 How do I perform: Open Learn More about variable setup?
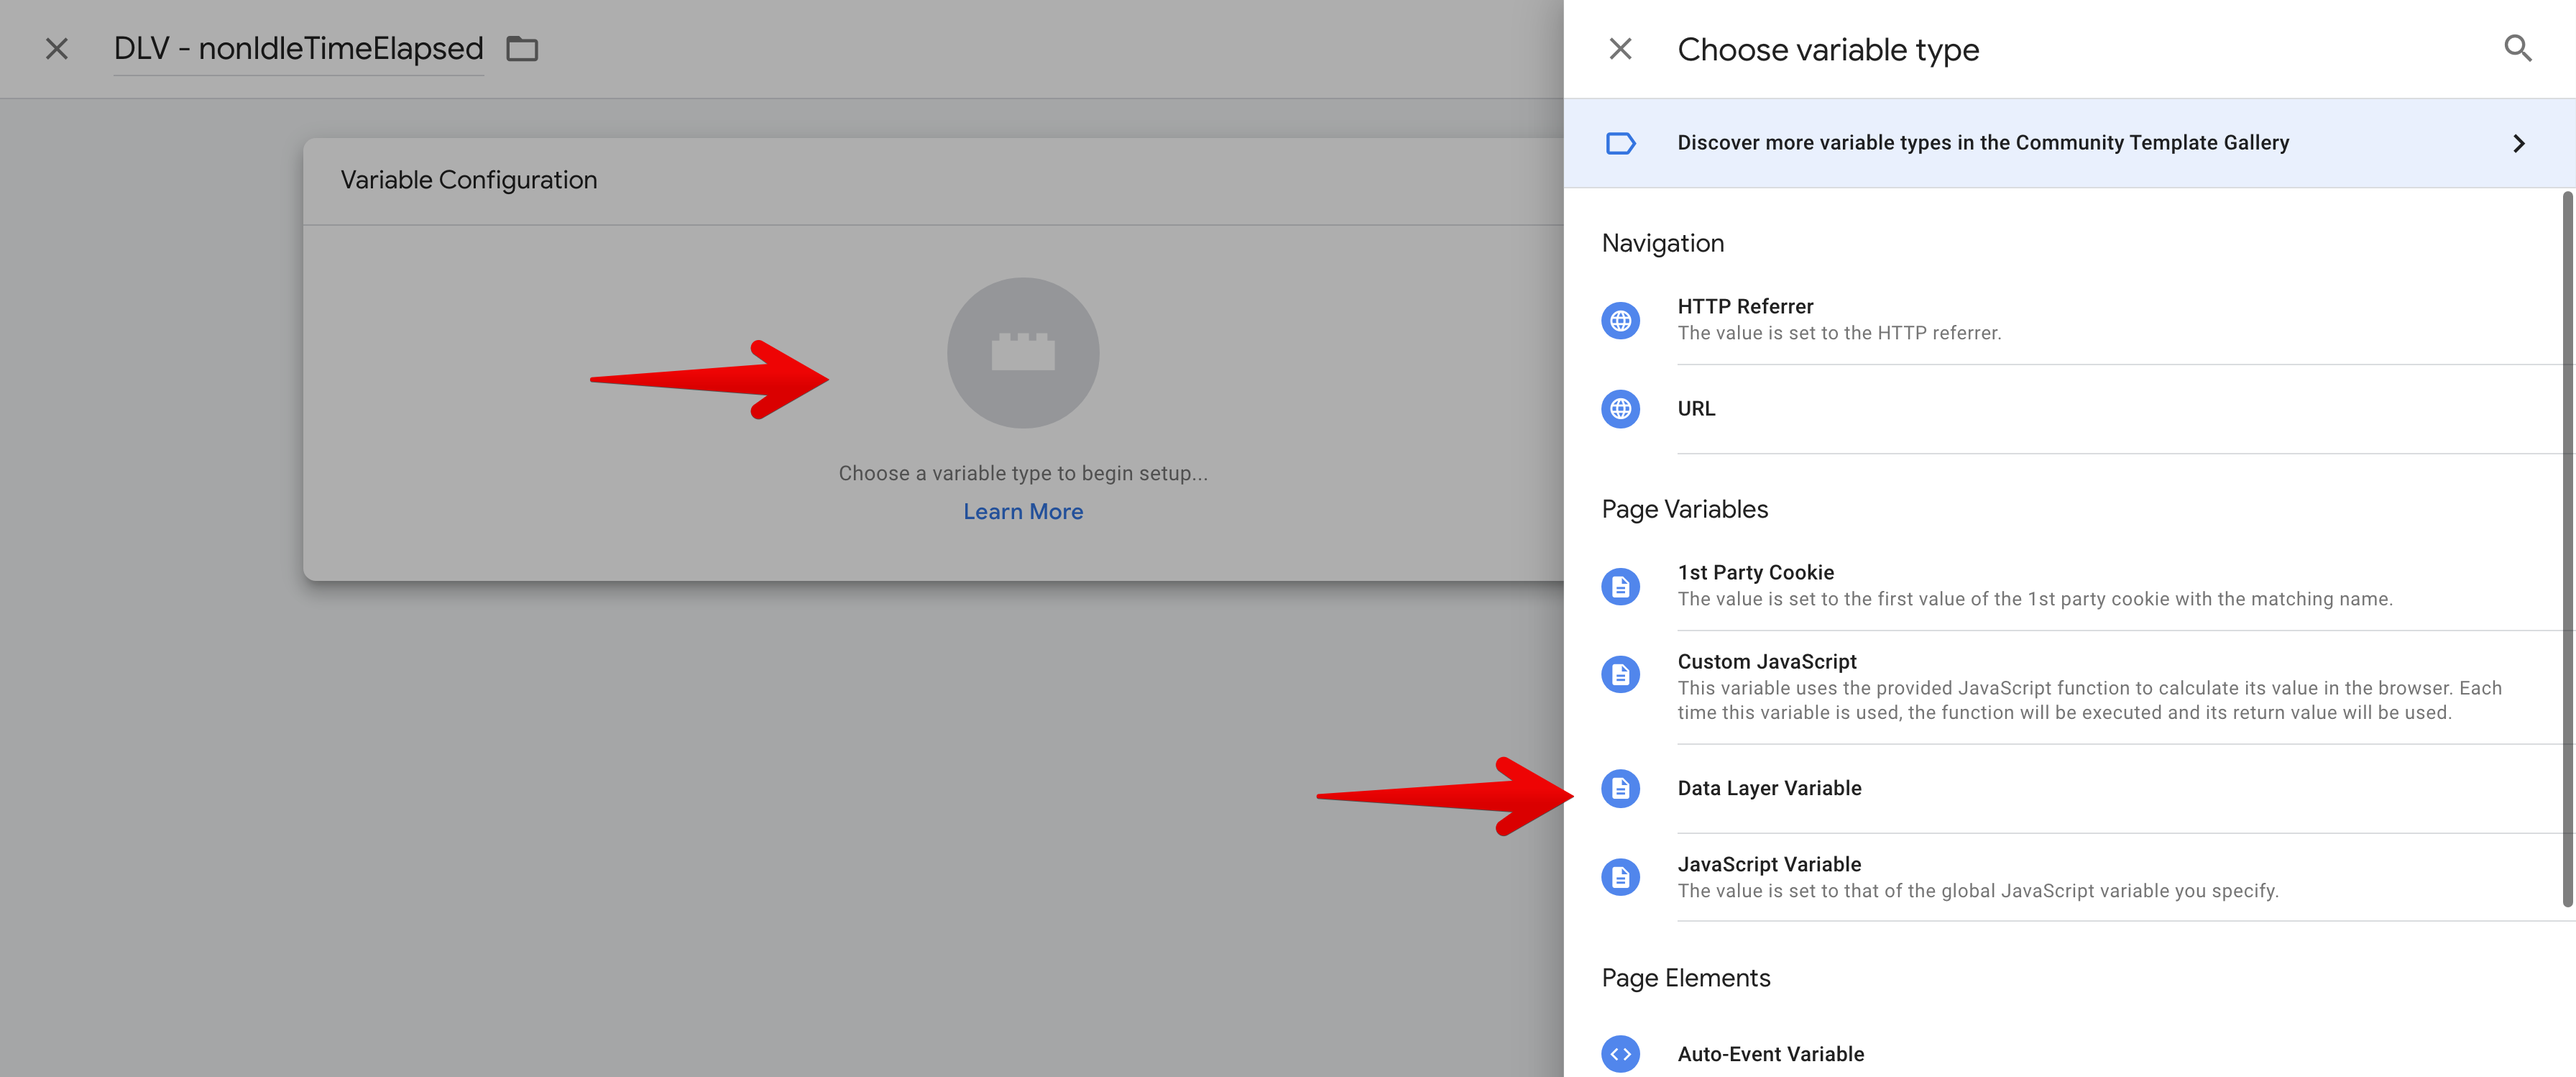point(1023,511)
